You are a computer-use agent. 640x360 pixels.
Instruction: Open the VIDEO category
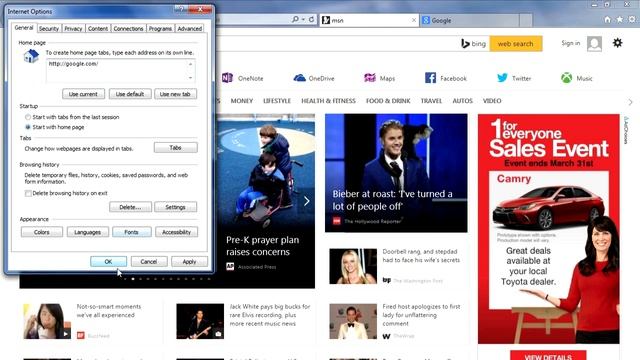pos(492,101)
